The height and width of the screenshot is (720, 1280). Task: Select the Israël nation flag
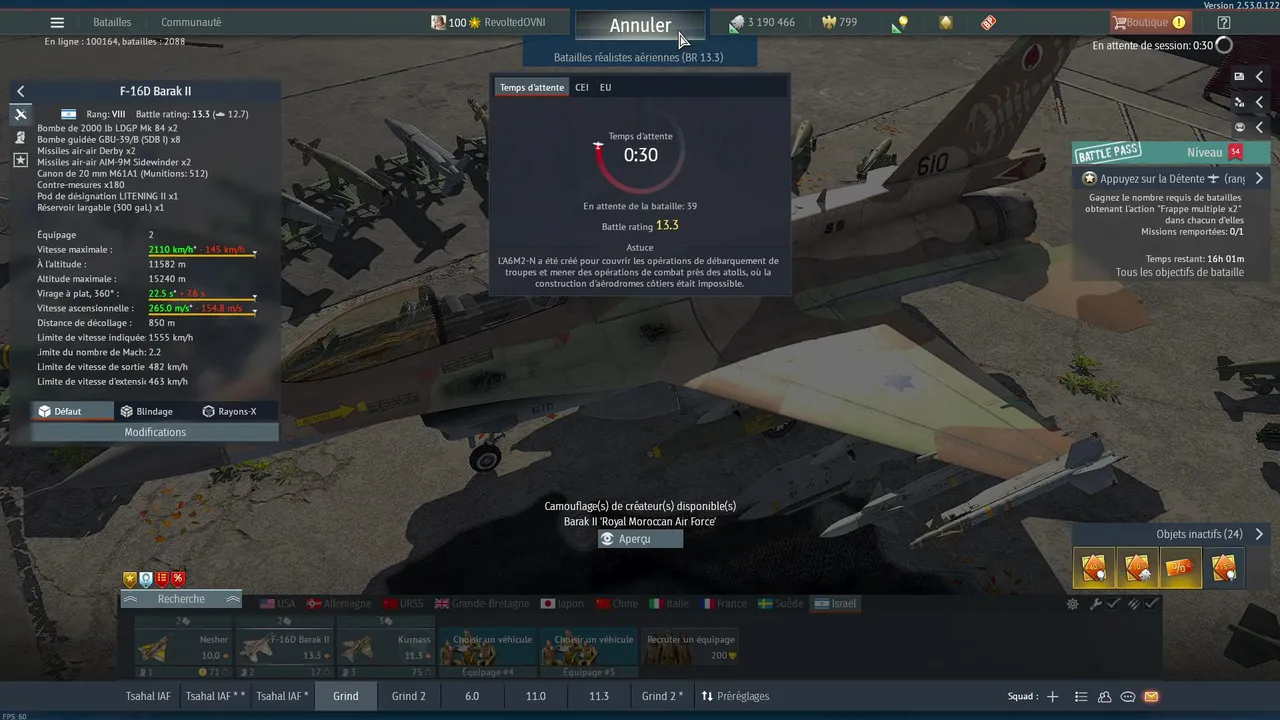(835, 604)
